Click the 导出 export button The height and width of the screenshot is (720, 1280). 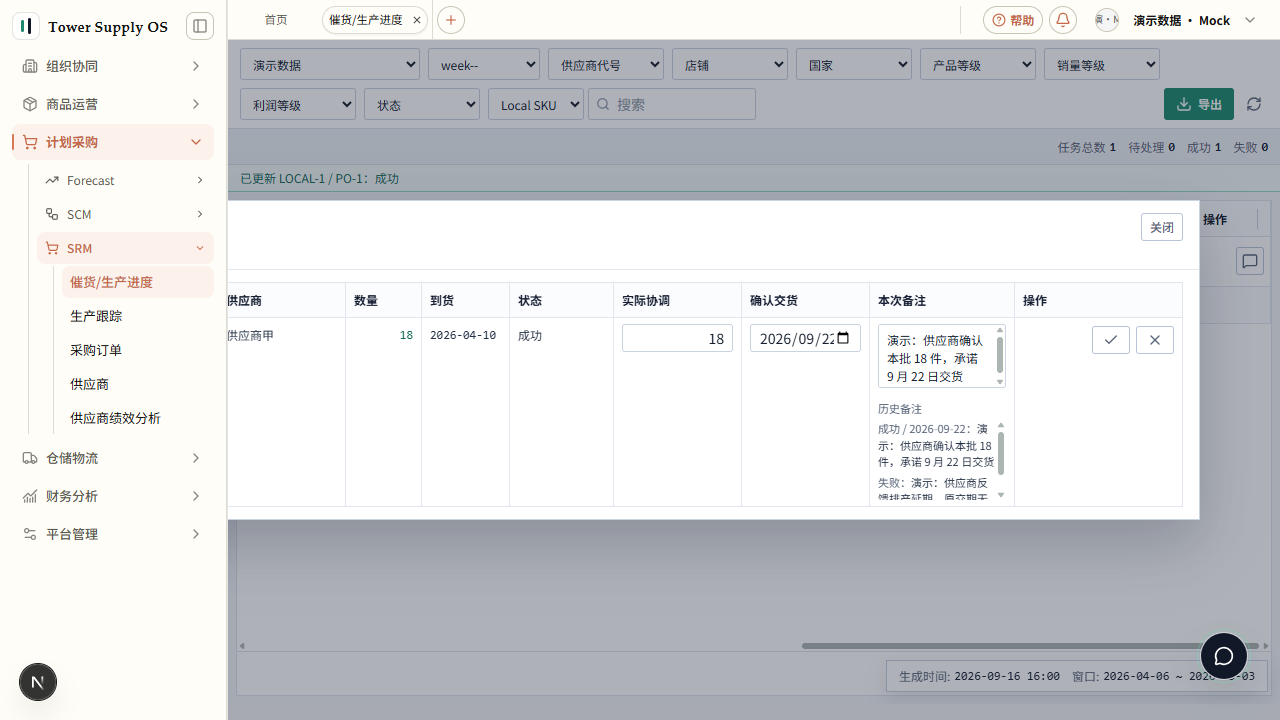(1199, 104)
